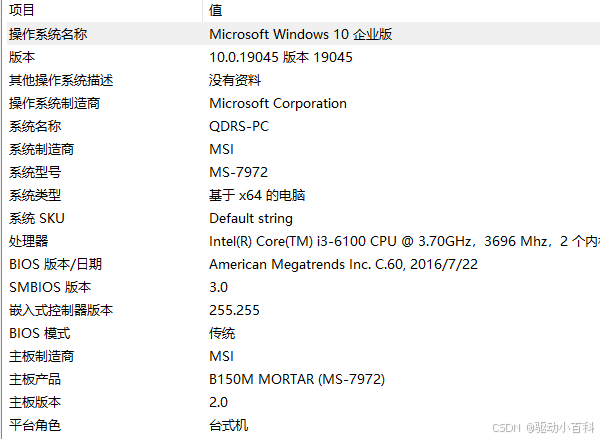Select the 操作系统名称 row
The height and width of the screenshot is (439, 600).
[303, 34]
